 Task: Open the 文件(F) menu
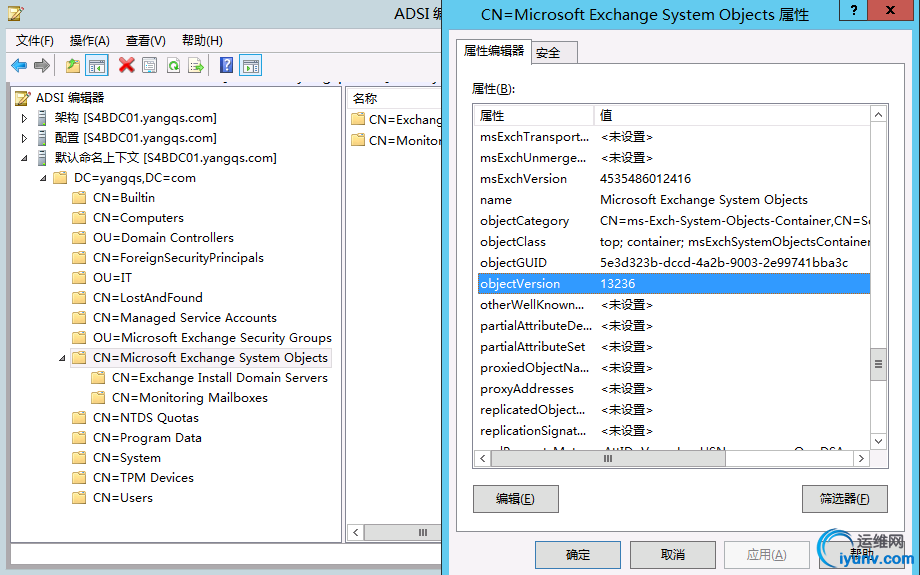(35, 40)
